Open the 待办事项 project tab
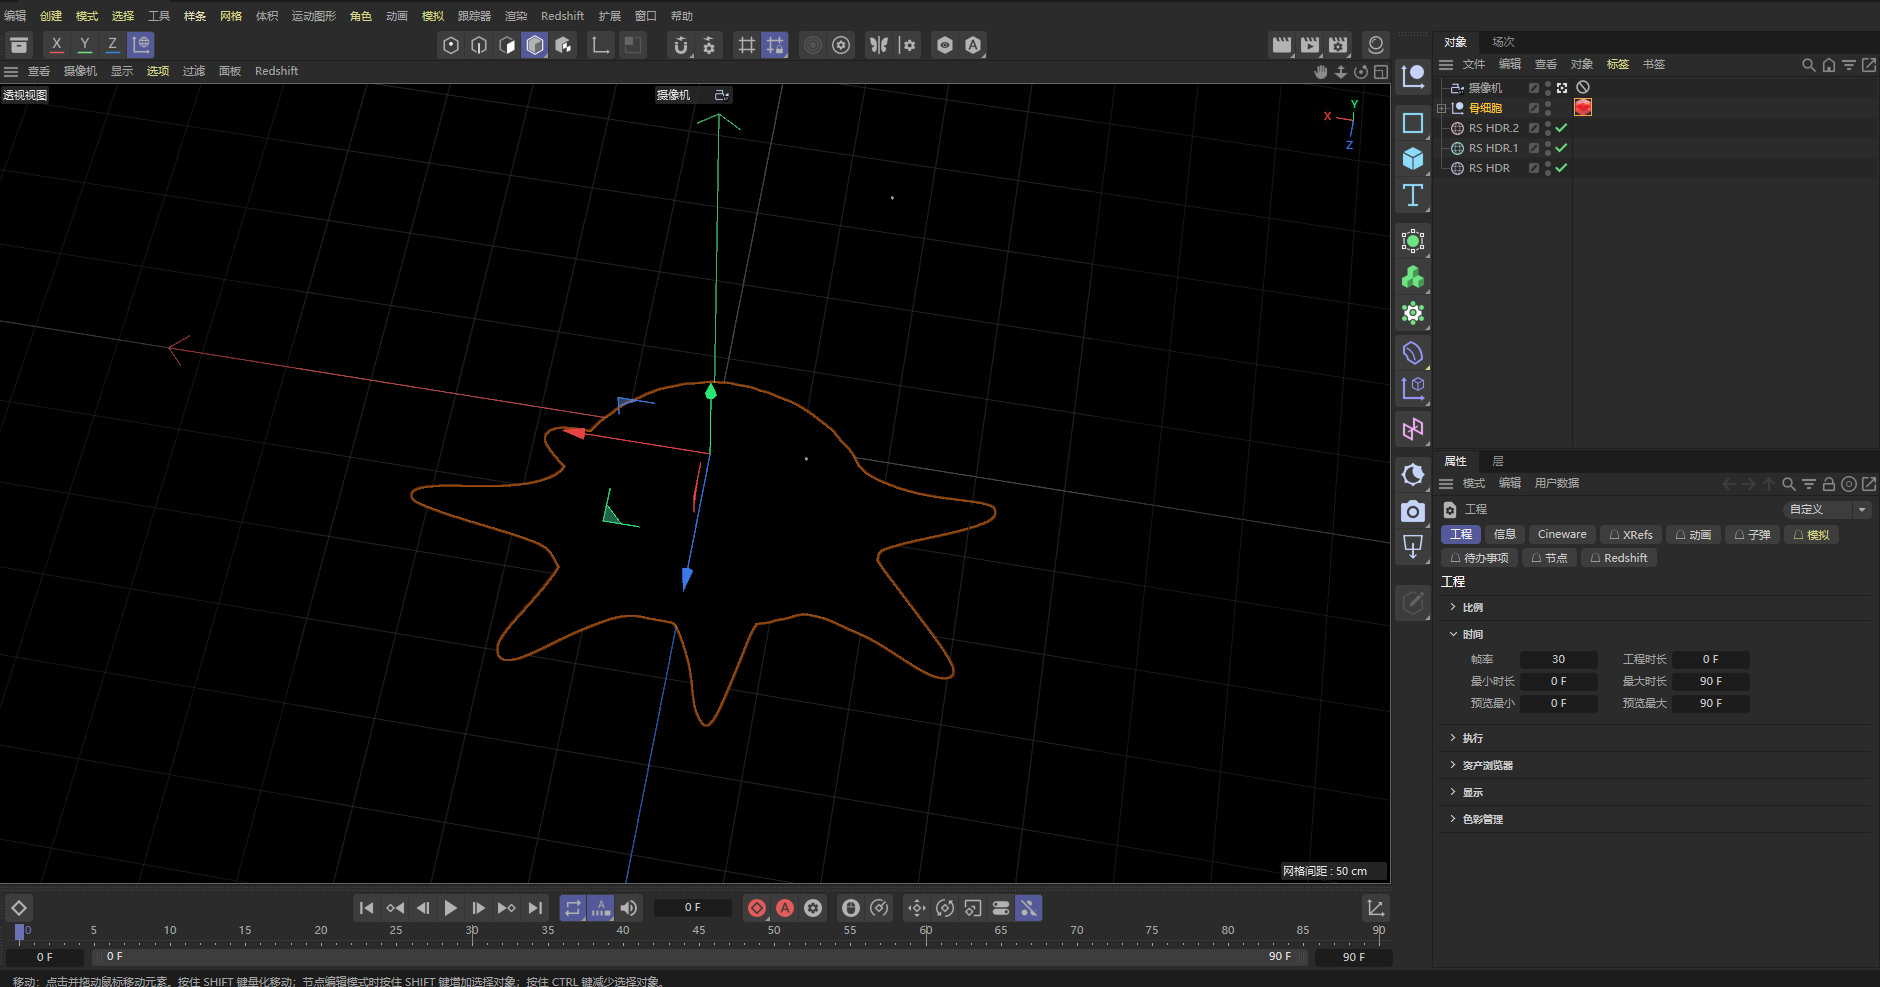The image size is (1880, 987). pyautogui.click(x=1479, y=558)
